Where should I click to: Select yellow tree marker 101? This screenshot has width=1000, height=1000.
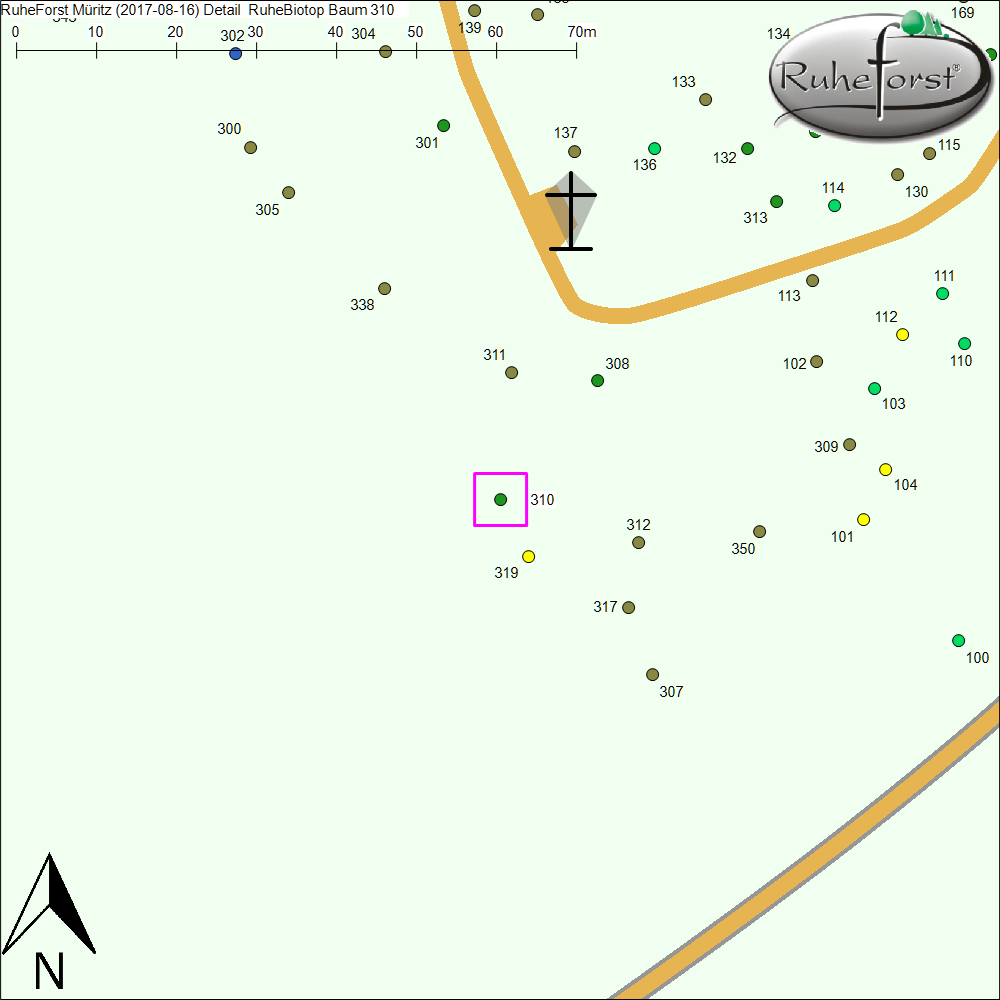click(864, 520)
